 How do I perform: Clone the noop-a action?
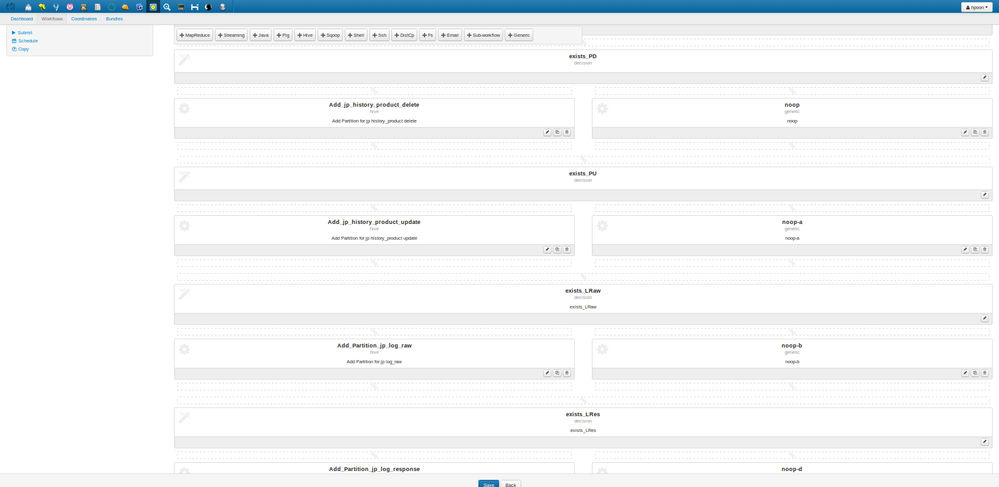coord(975,249)
